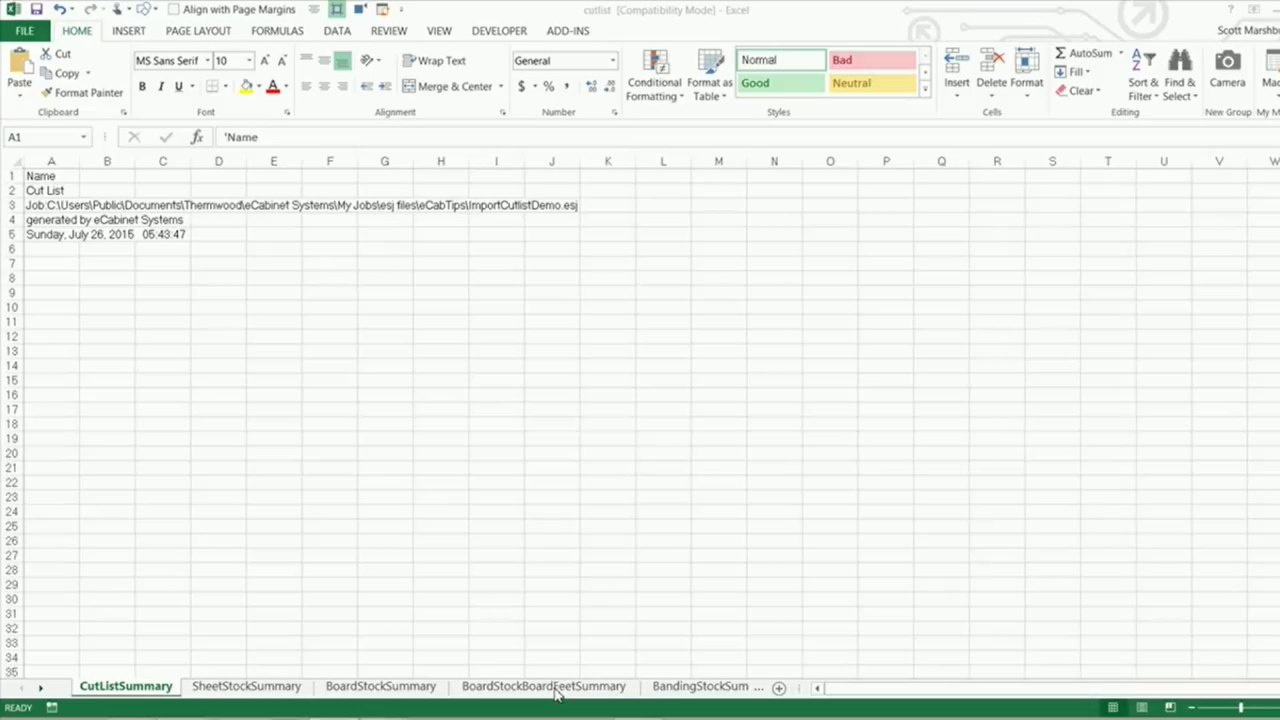Open the SheetStockSummary sheet
This screenshot has width=1280, height=720.
[246, 687]
